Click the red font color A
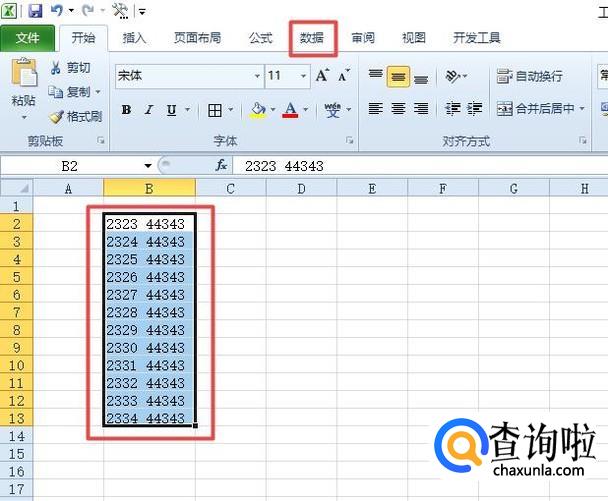Image resolution: width=608 pixels, height=501 pixels. coord(290,110)
